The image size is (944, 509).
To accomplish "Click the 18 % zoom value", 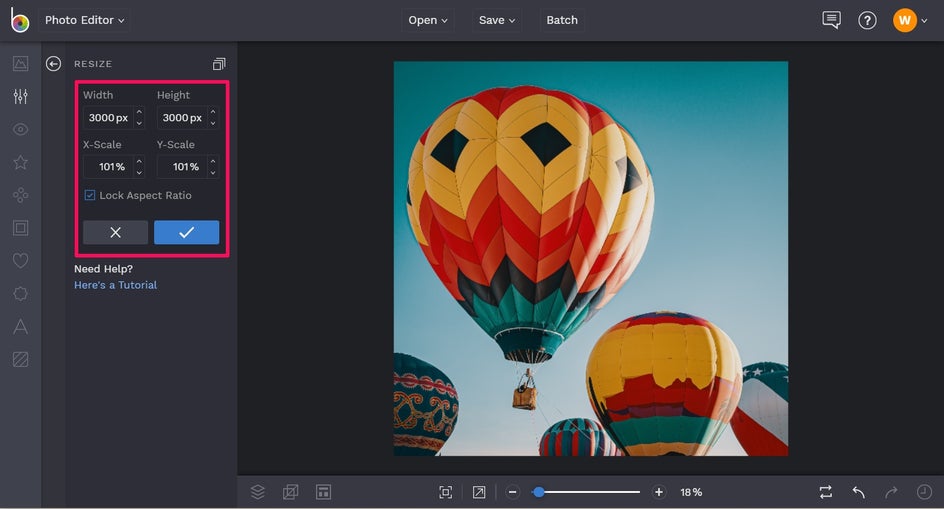I will pos(691,492).
